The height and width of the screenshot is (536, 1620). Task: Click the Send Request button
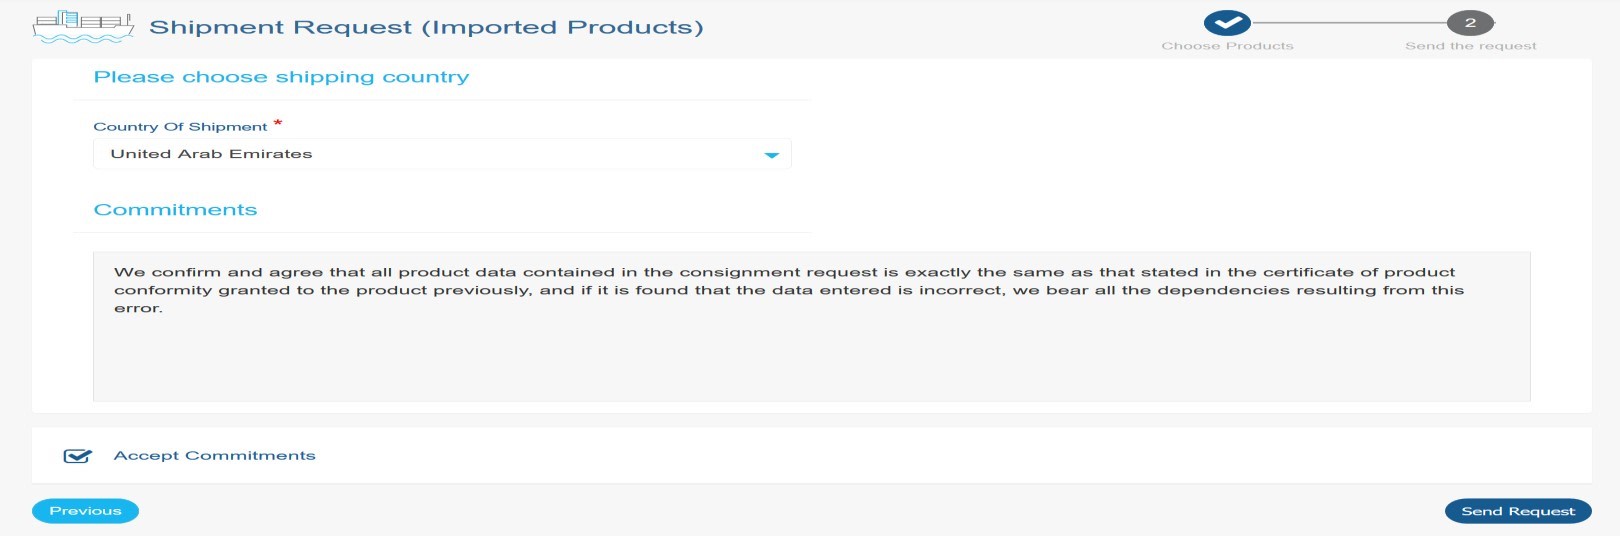1518,511
